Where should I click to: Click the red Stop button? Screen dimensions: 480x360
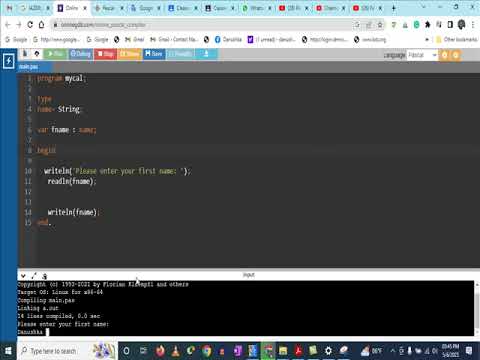coord(105,54)
